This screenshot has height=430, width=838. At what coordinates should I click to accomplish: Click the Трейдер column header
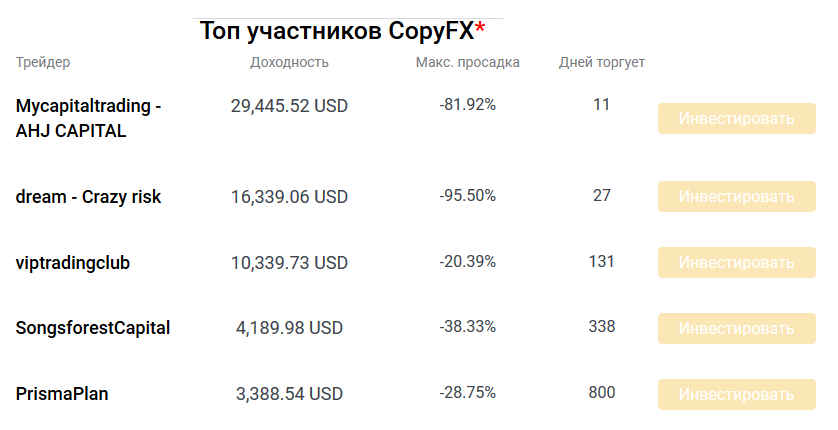tap(43, 63)
